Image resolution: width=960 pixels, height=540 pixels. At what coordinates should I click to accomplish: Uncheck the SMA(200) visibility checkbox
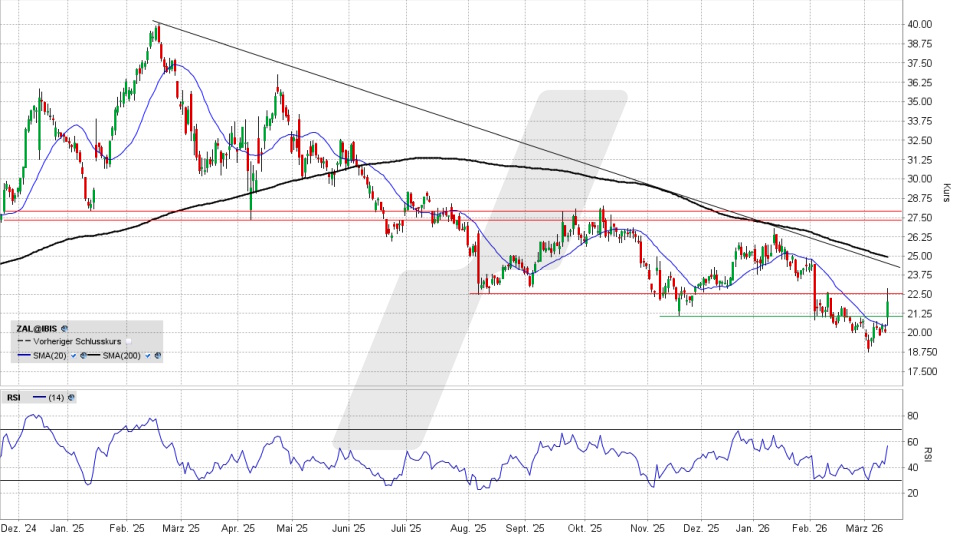(149, 355)
